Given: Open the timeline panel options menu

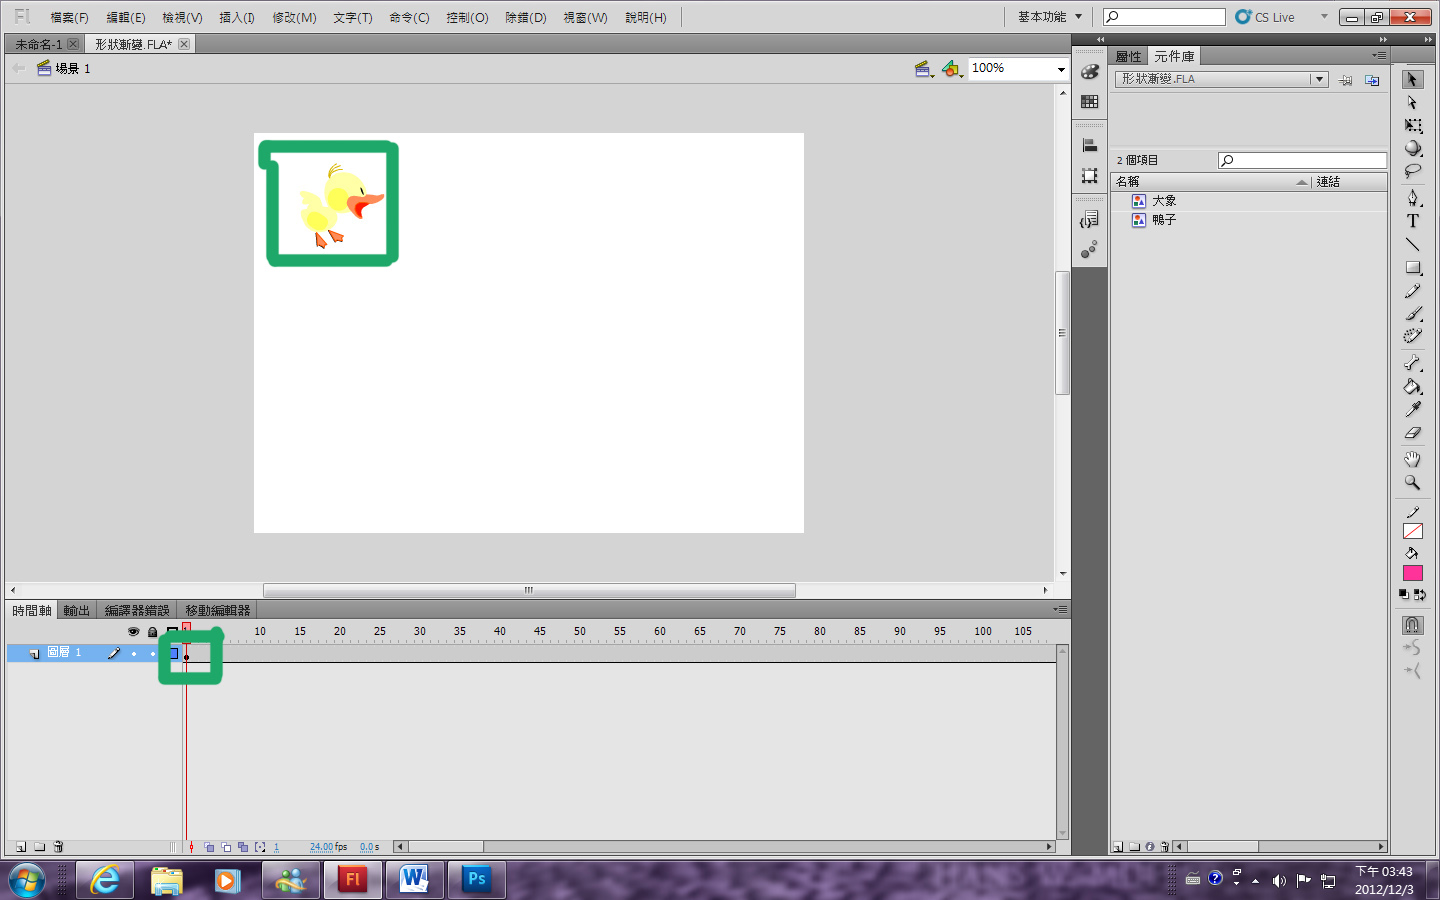Looking at the screenshot, I should click(x=1060, y=609).
